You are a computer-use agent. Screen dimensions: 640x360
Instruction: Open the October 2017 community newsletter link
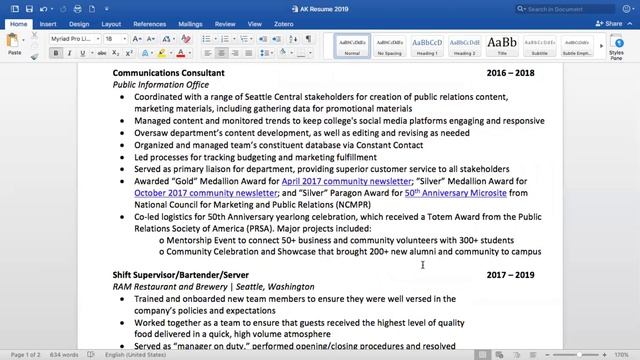coord(206,193)
